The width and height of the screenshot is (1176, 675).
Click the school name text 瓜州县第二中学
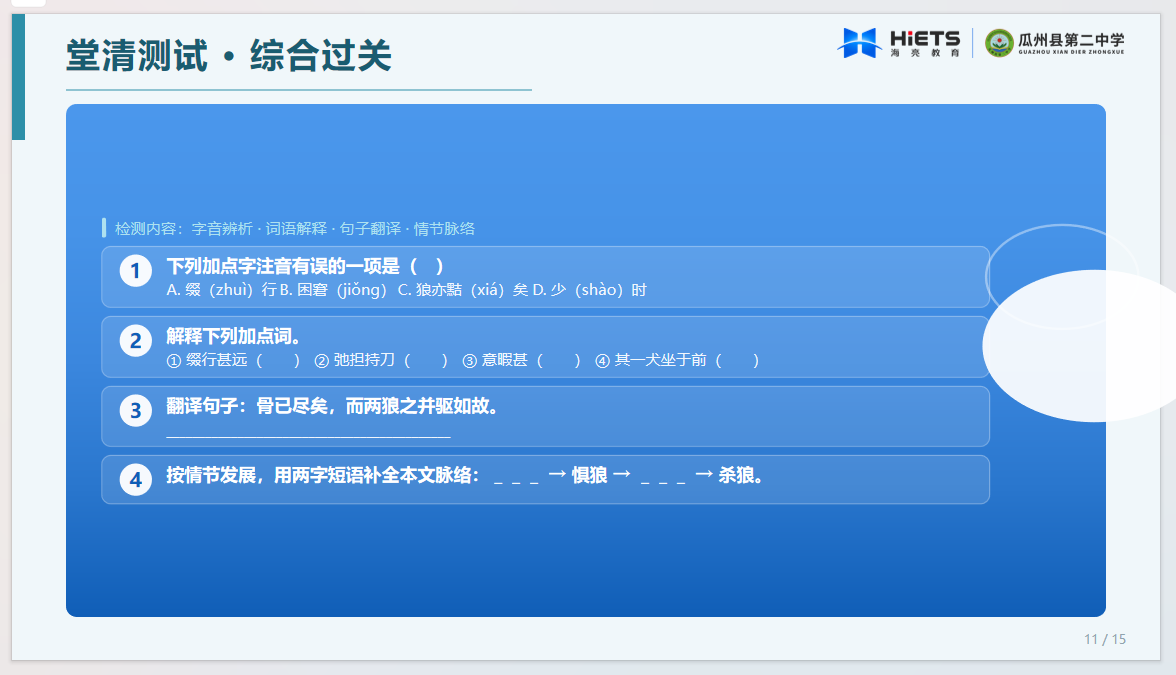[1071, 40]
